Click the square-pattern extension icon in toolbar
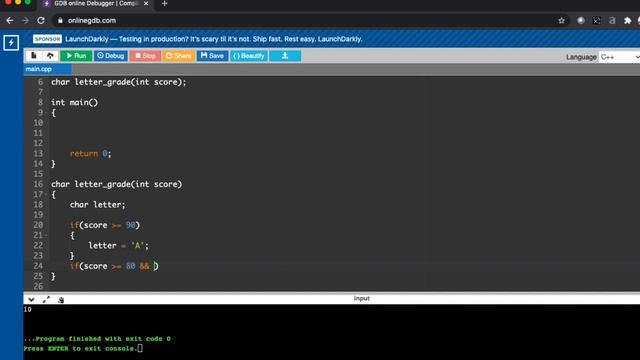This screenshot has height=360, width=640. click(596, 20)
